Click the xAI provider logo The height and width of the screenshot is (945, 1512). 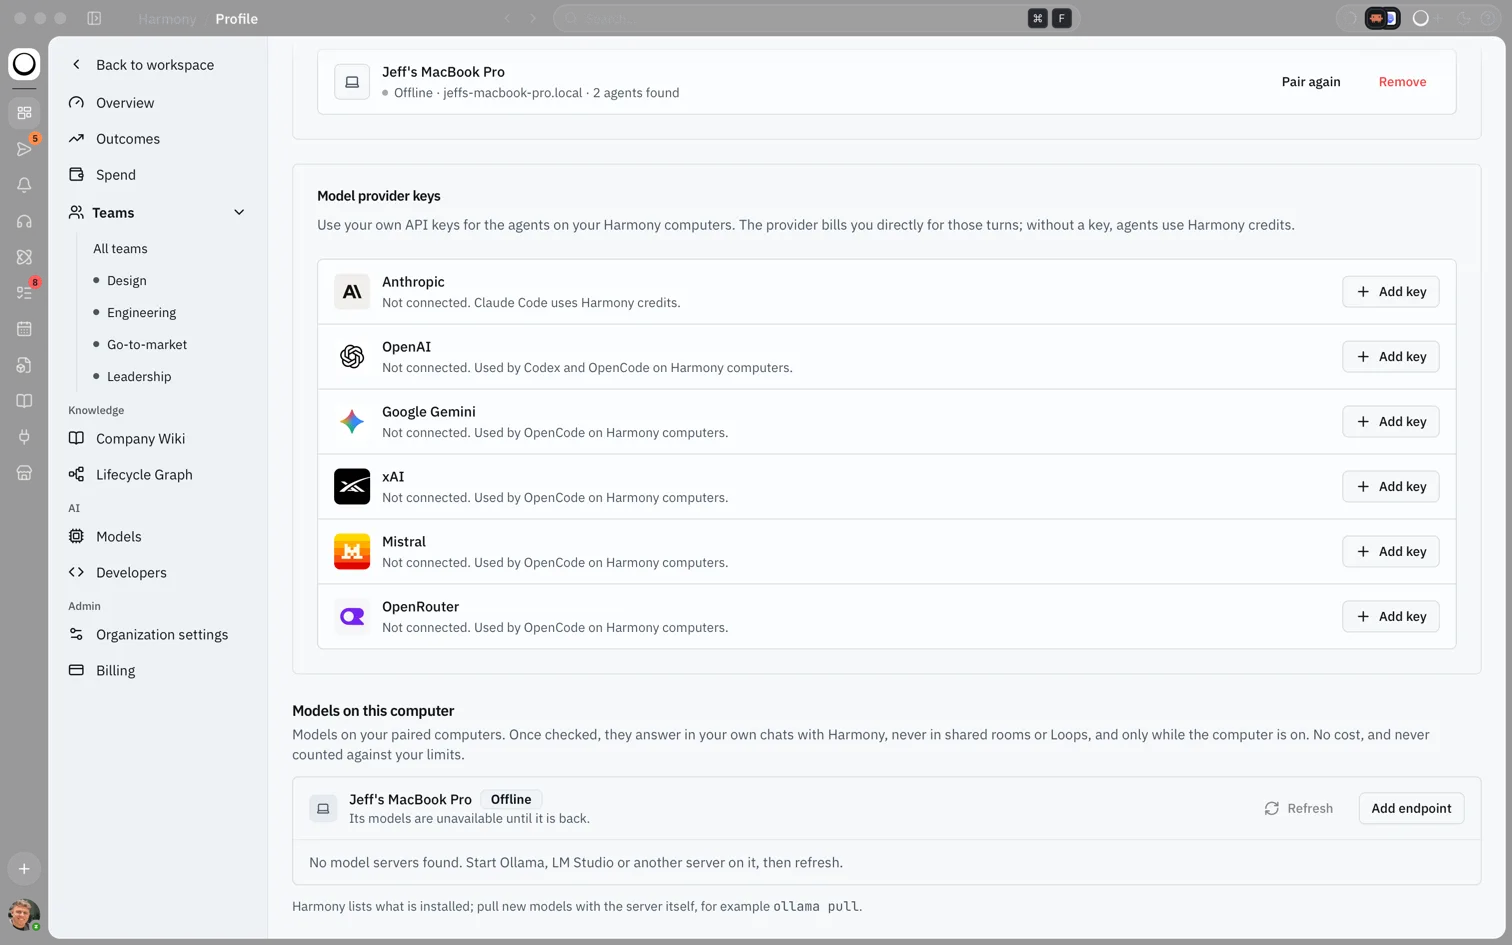(352, 487)
